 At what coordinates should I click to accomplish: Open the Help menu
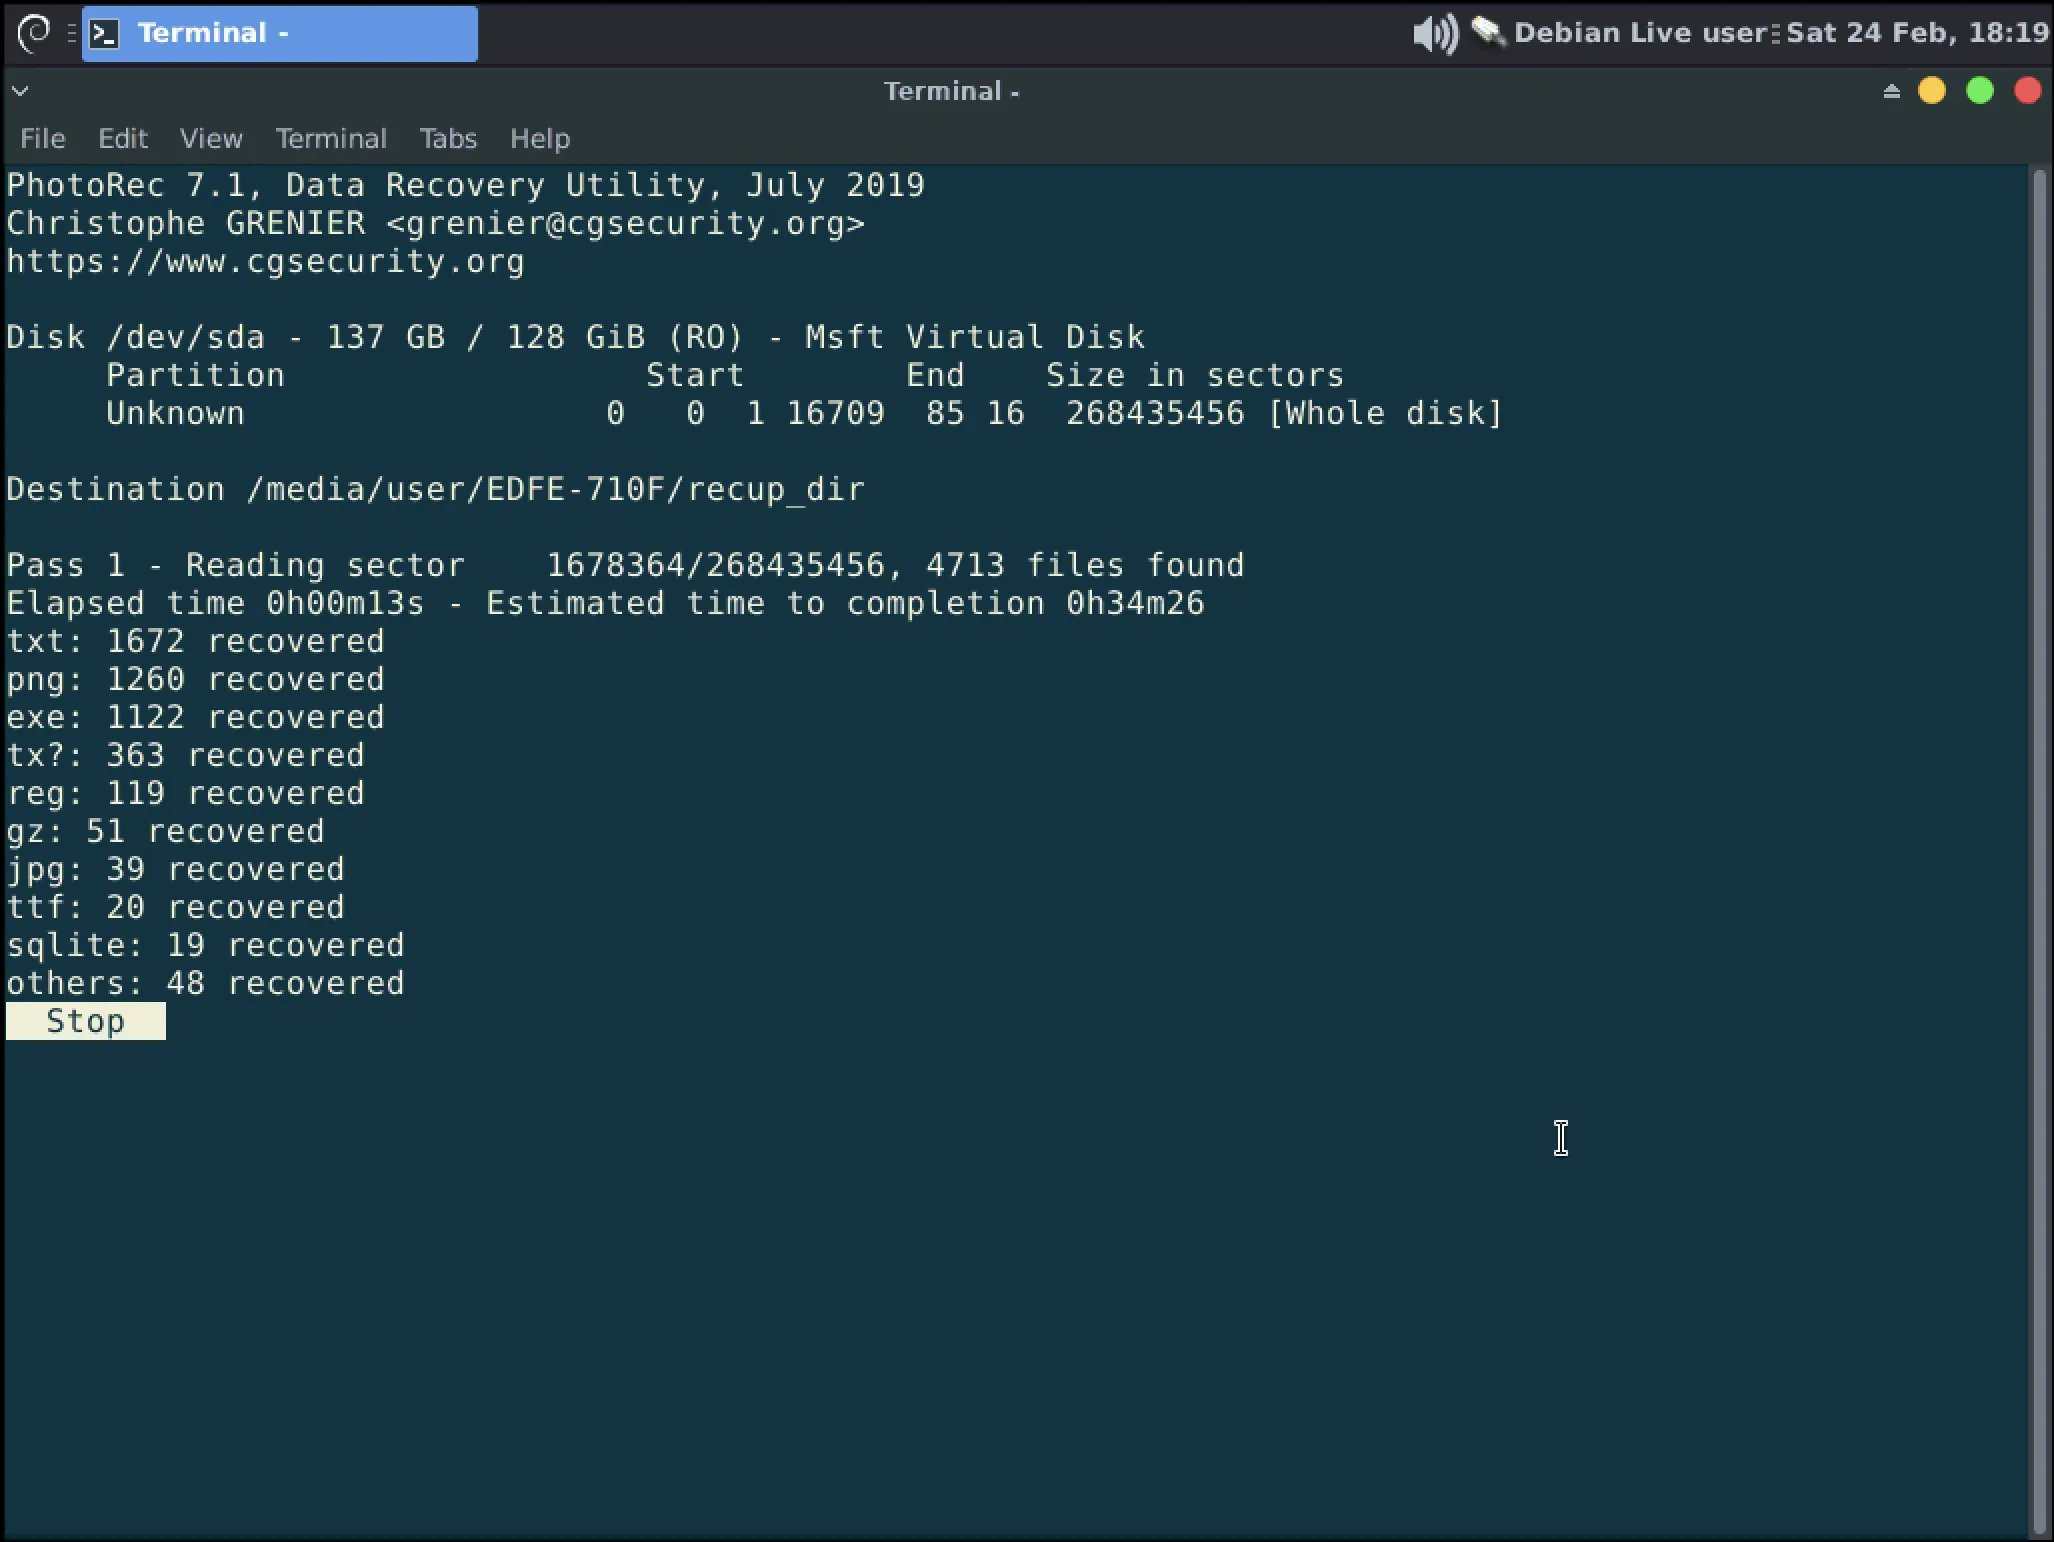tap(539, 139)
